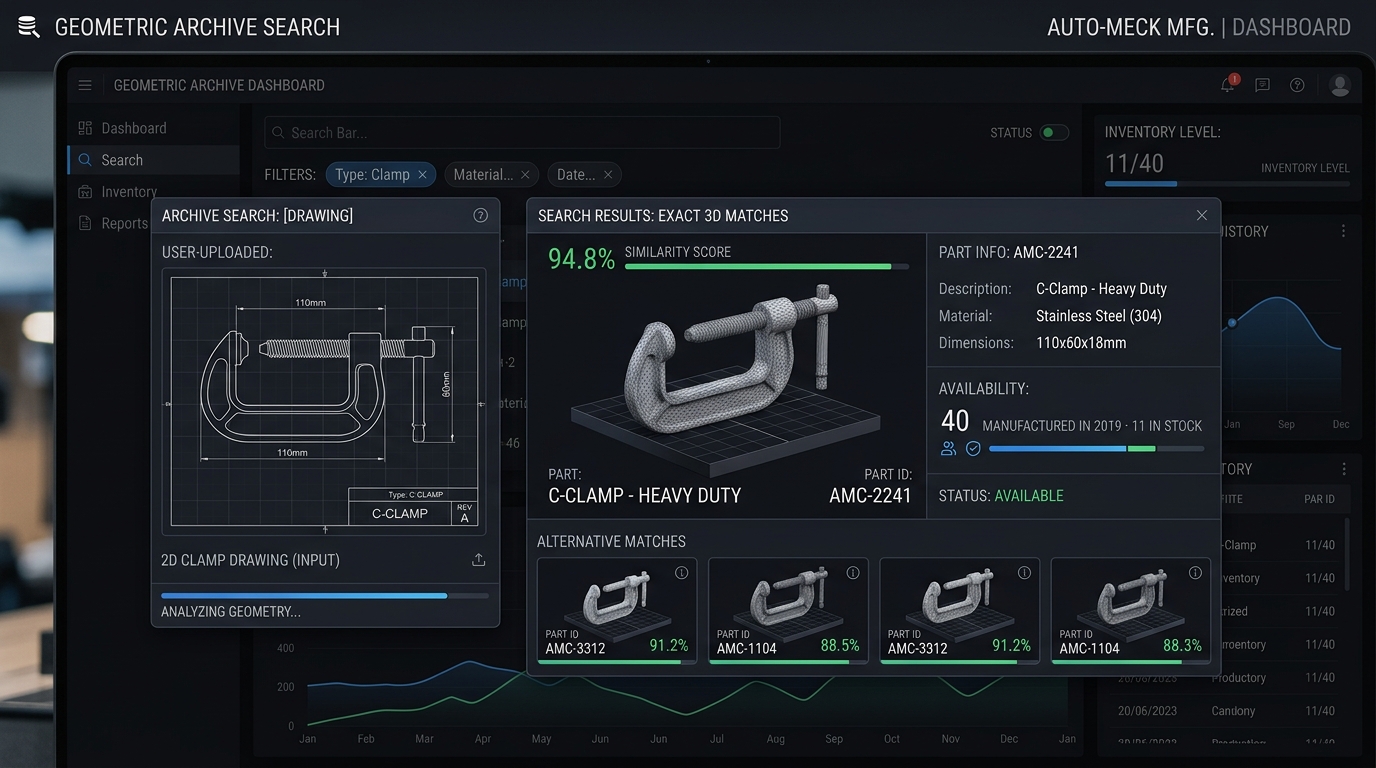Close the Search Results panel
Screen dimensions: 1376x768
point(1202,215)
